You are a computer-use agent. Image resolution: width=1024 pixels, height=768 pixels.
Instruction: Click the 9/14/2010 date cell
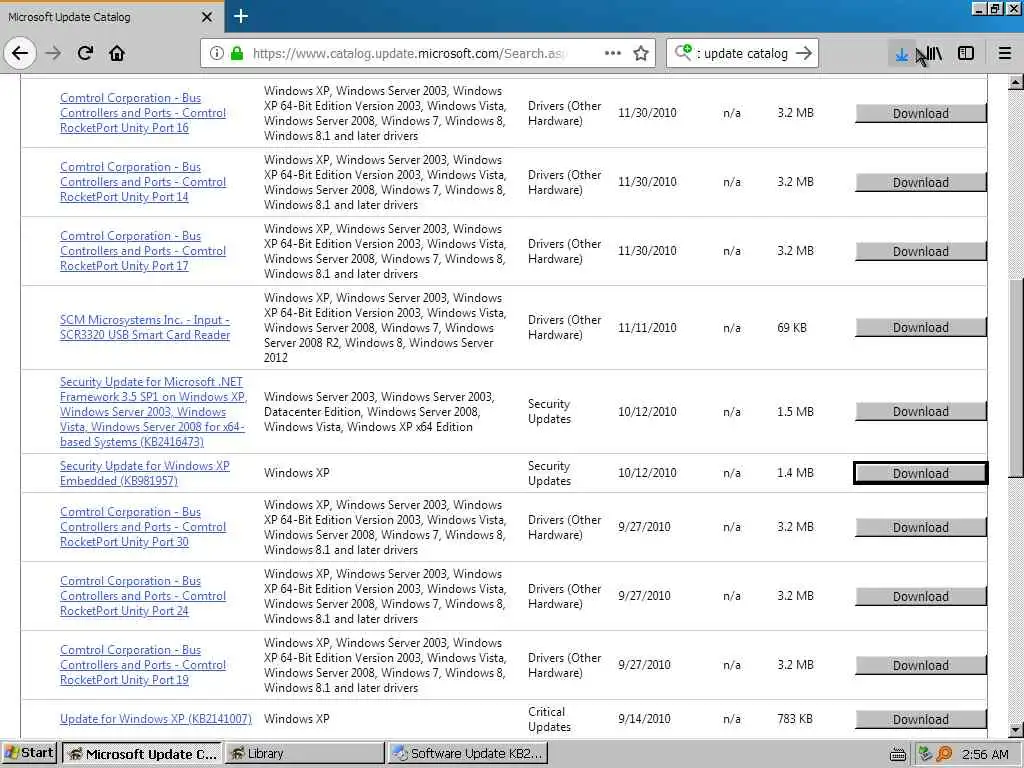pos(644,718)
